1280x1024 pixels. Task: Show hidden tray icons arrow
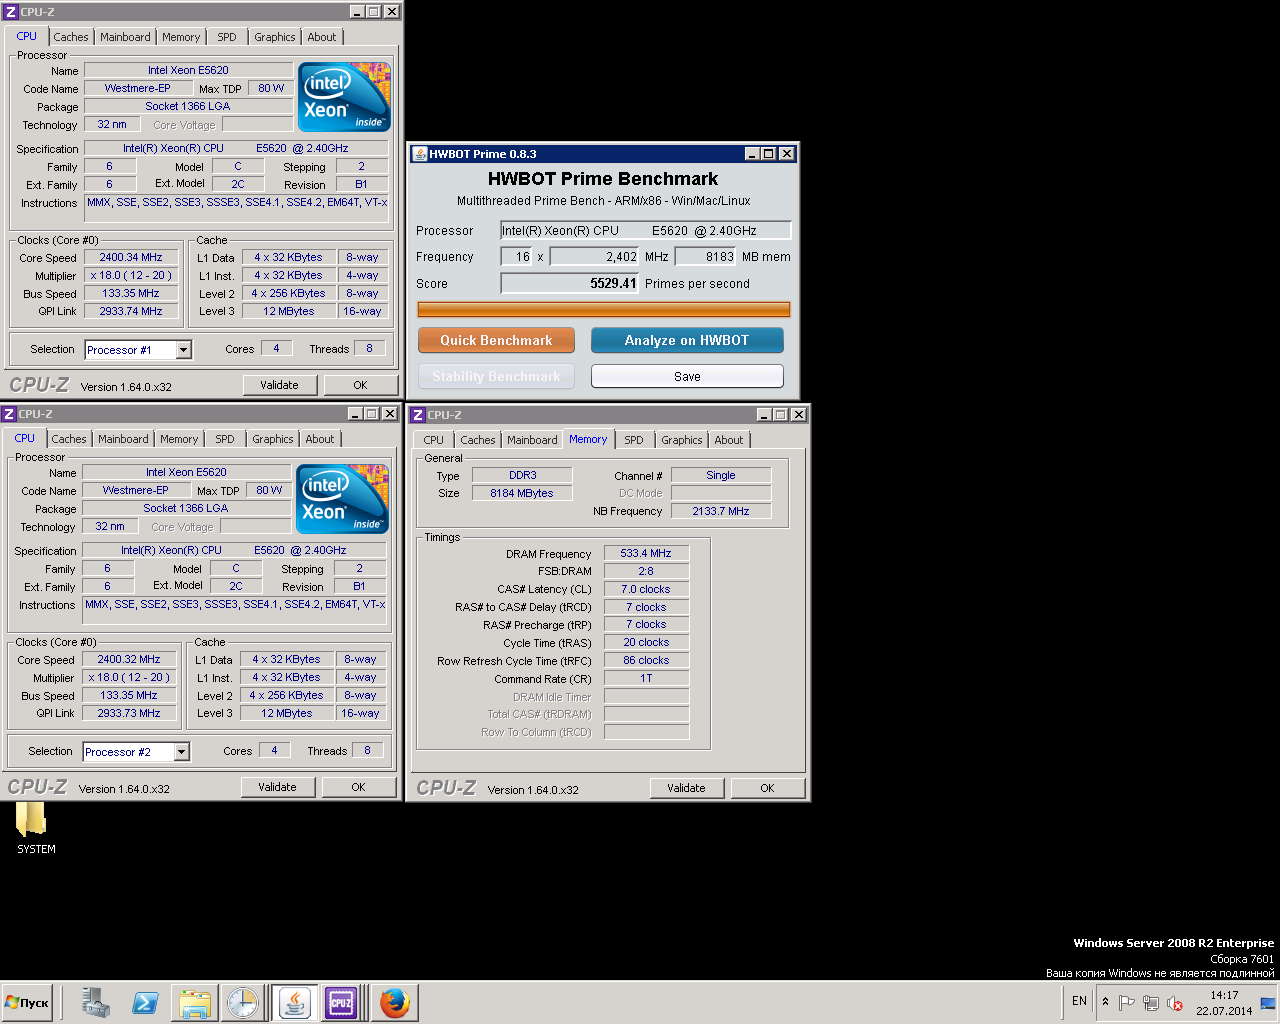(x=1105, y=1002)
